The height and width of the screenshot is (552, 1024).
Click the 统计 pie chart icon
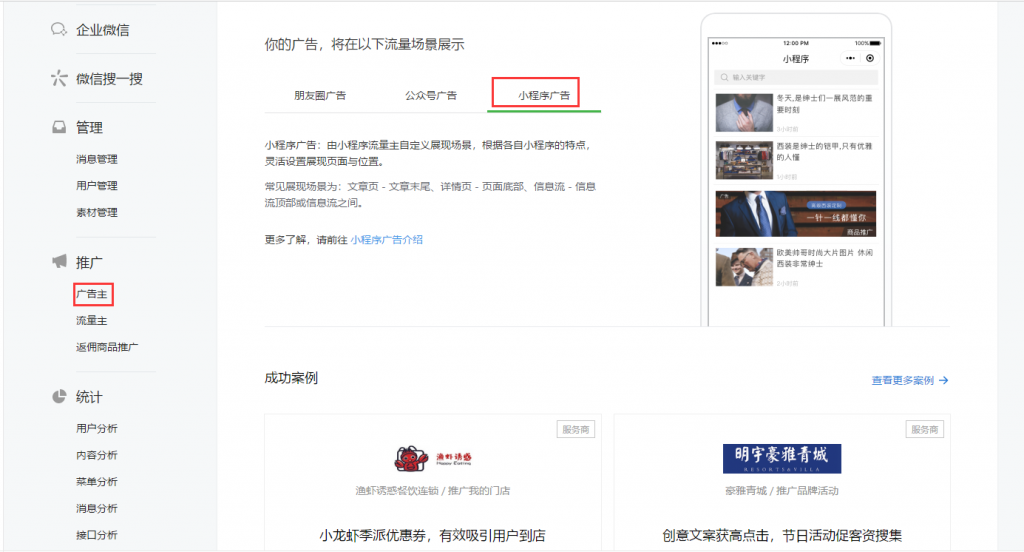(x=59, y=397)
